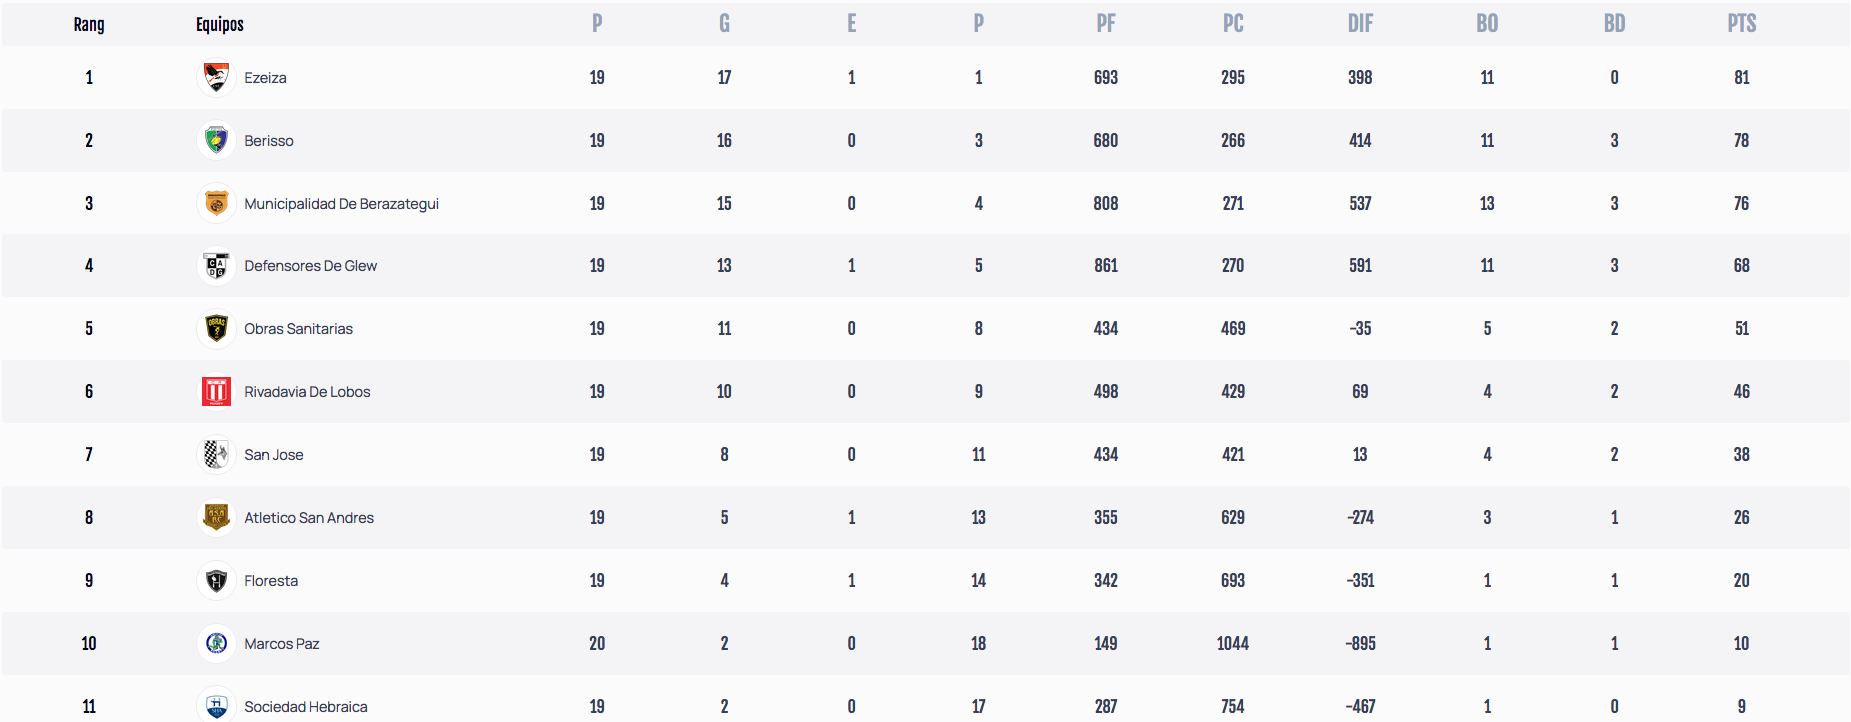This screenshot has height=722, width=1851.
Task: Click the Defensores De Glew crest
Action: [x=216, y=266]
